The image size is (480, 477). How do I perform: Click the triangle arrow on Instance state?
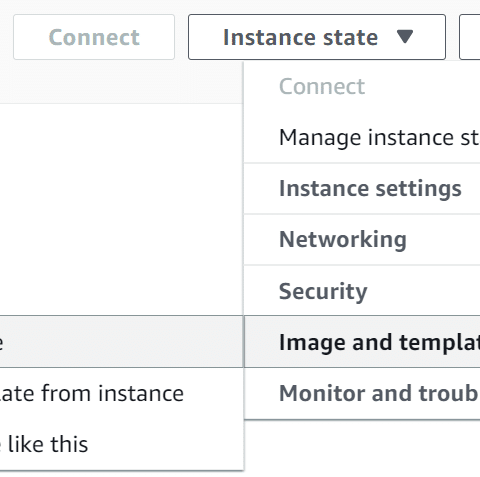[x=405, y=36]
